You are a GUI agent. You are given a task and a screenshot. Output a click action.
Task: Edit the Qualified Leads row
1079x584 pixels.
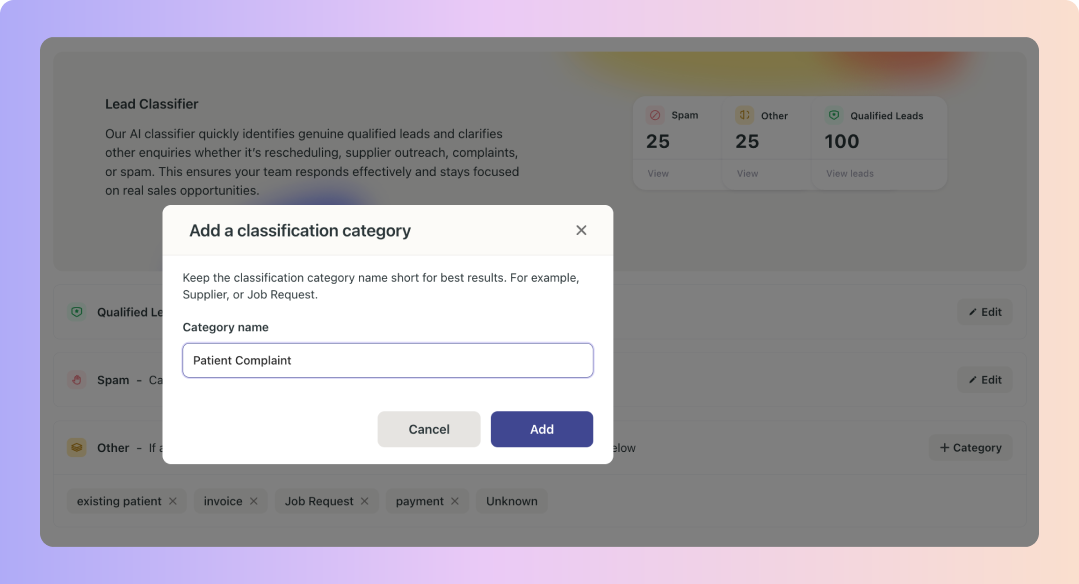click(985, 312)
